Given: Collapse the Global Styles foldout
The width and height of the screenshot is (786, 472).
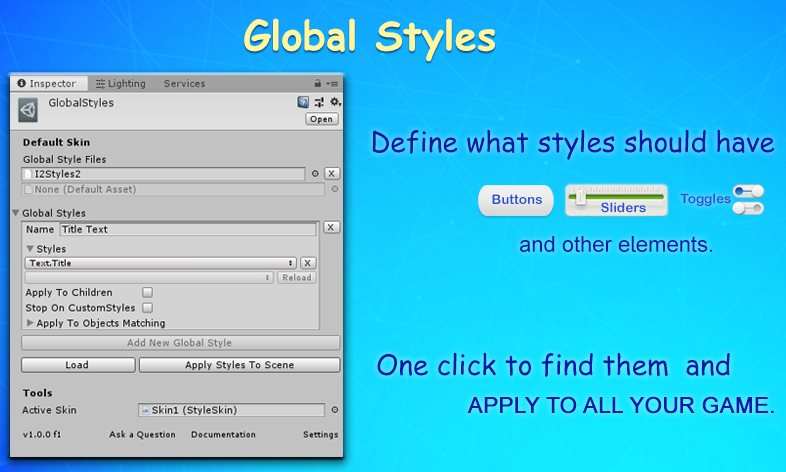Looking at the screenshot, I should [x=16, y=213].
